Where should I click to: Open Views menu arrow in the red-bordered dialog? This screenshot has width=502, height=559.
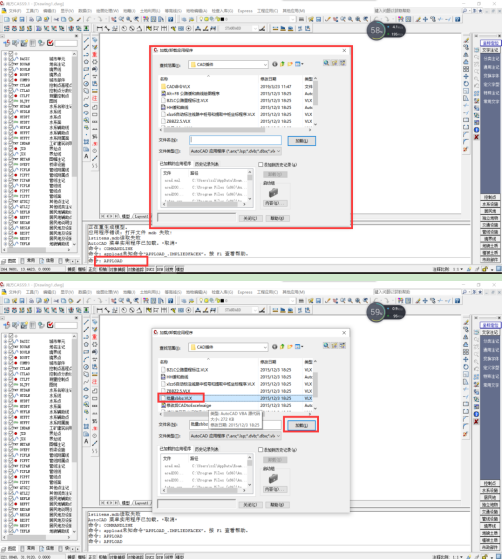tap(299, 64)
